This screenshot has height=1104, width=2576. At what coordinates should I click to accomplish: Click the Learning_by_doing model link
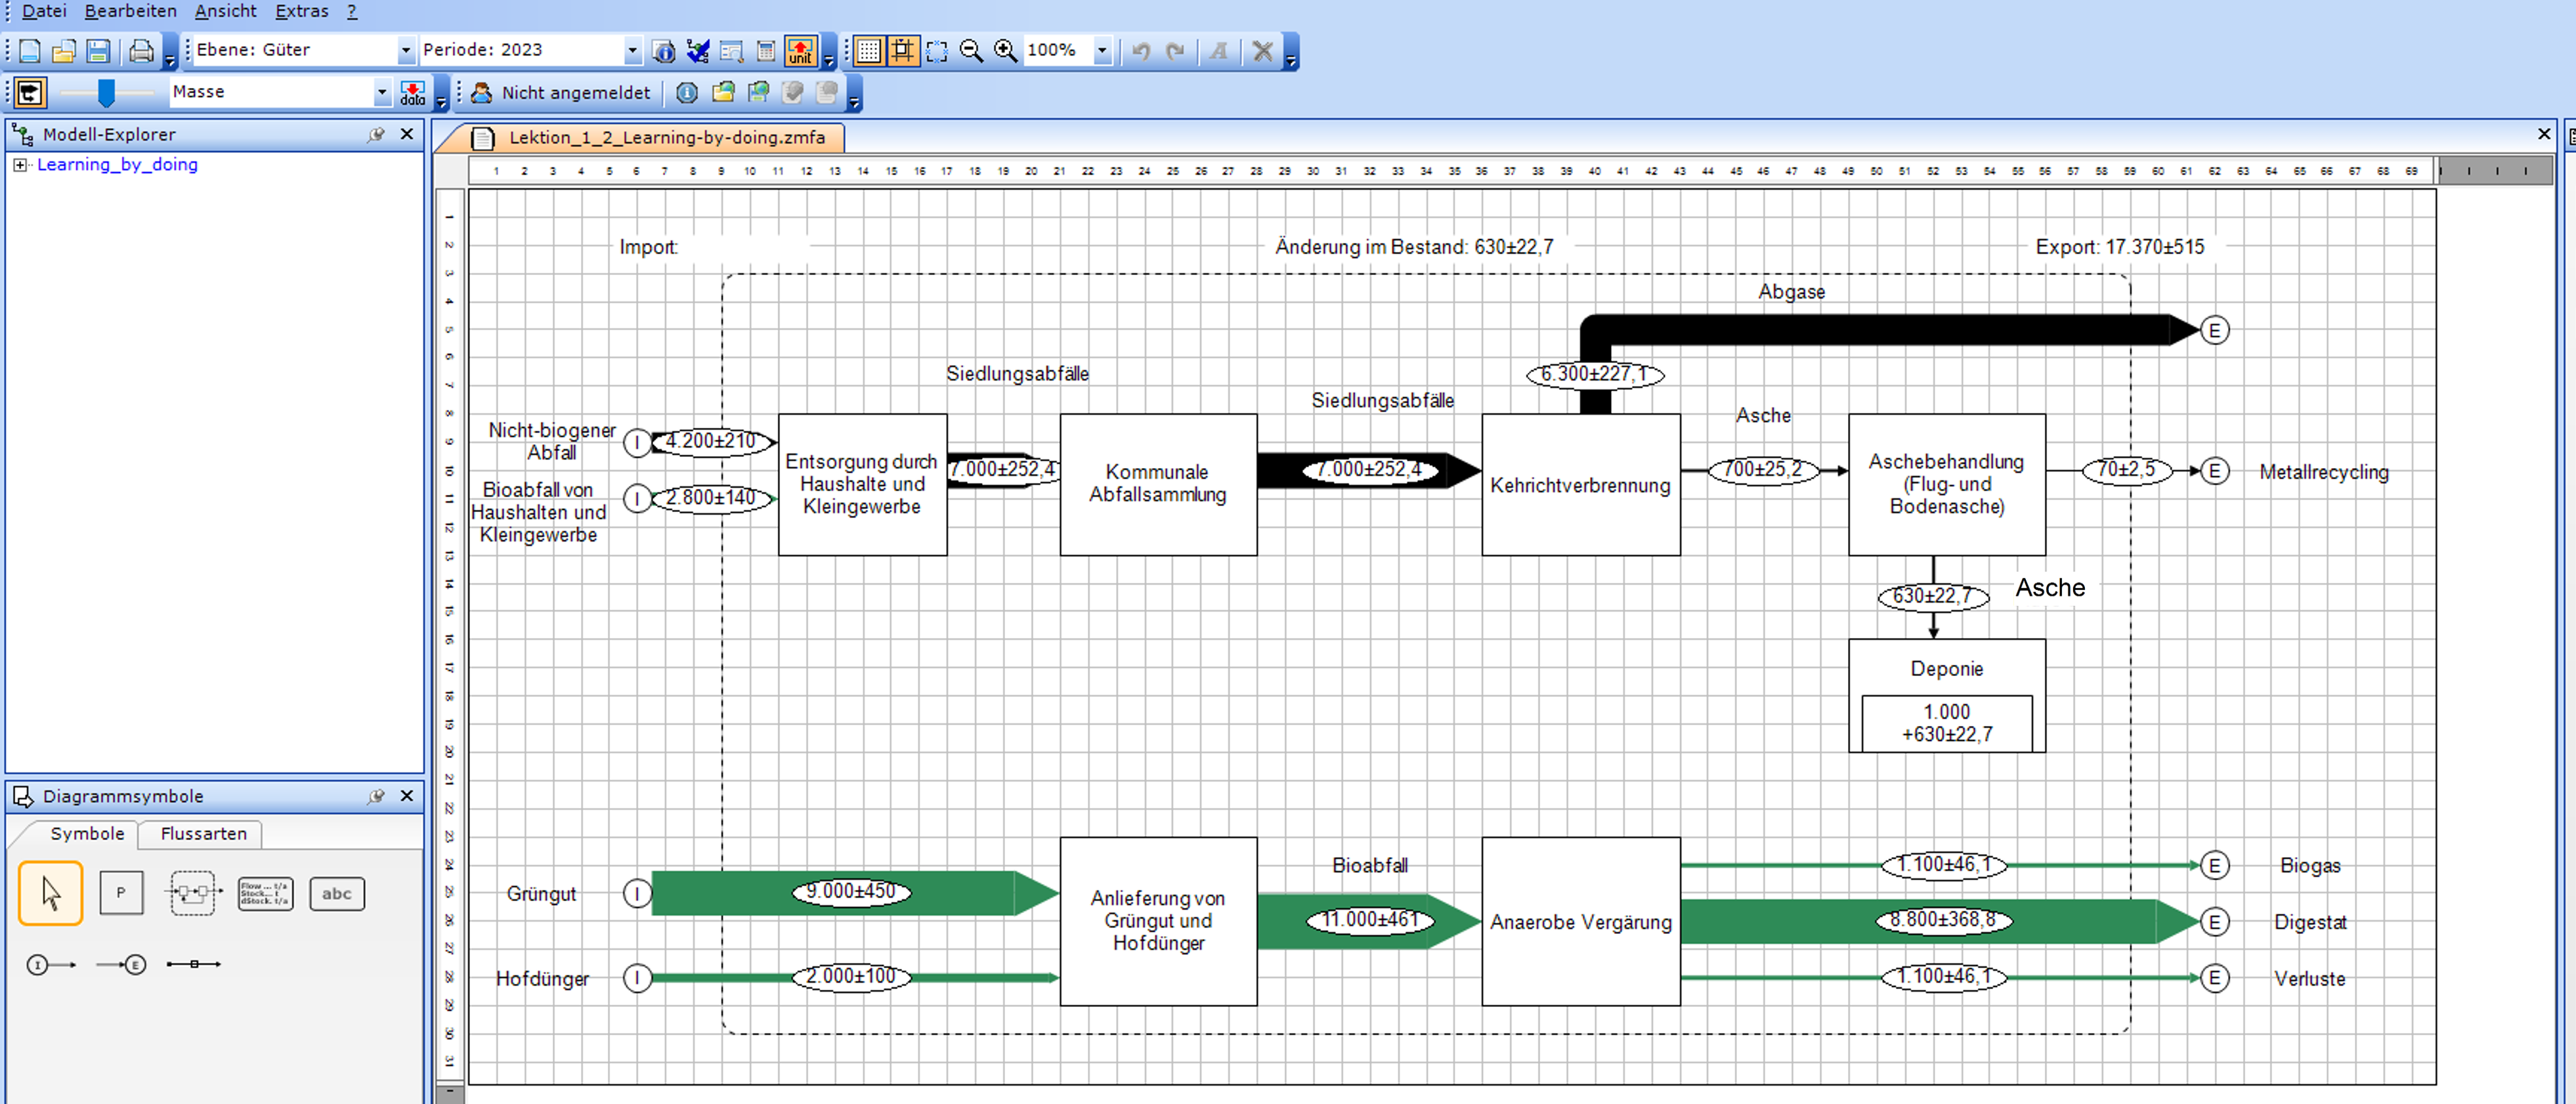(x=117, y=165)
